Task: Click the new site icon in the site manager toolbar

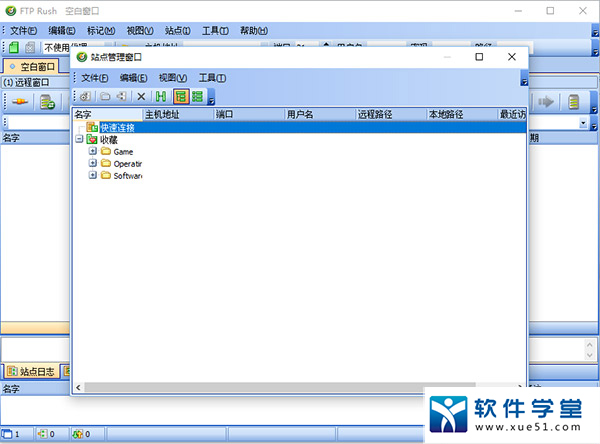Action: 85,96
